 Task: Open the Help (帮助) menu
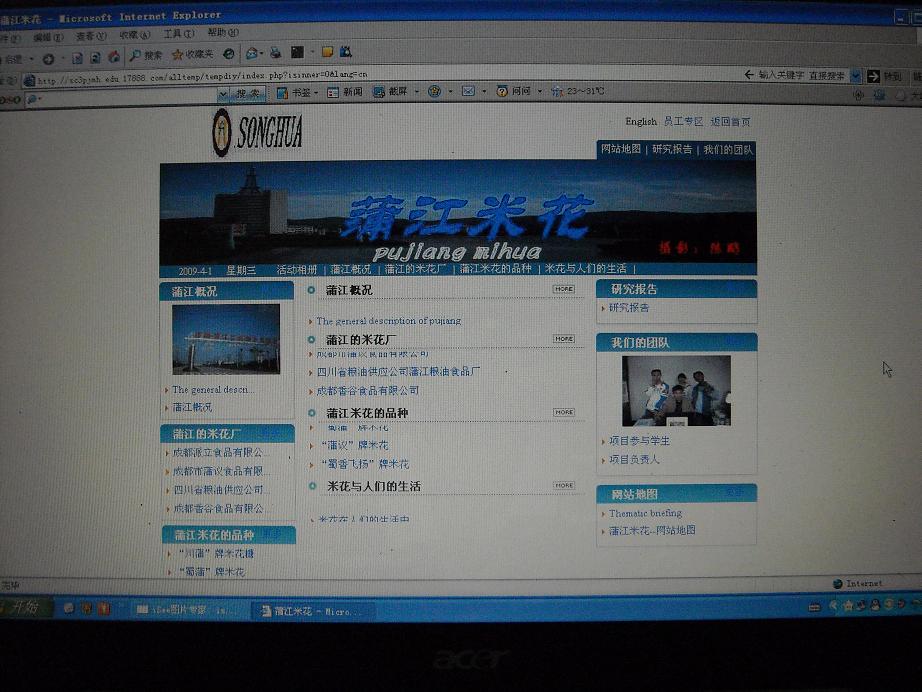(222, 33)
